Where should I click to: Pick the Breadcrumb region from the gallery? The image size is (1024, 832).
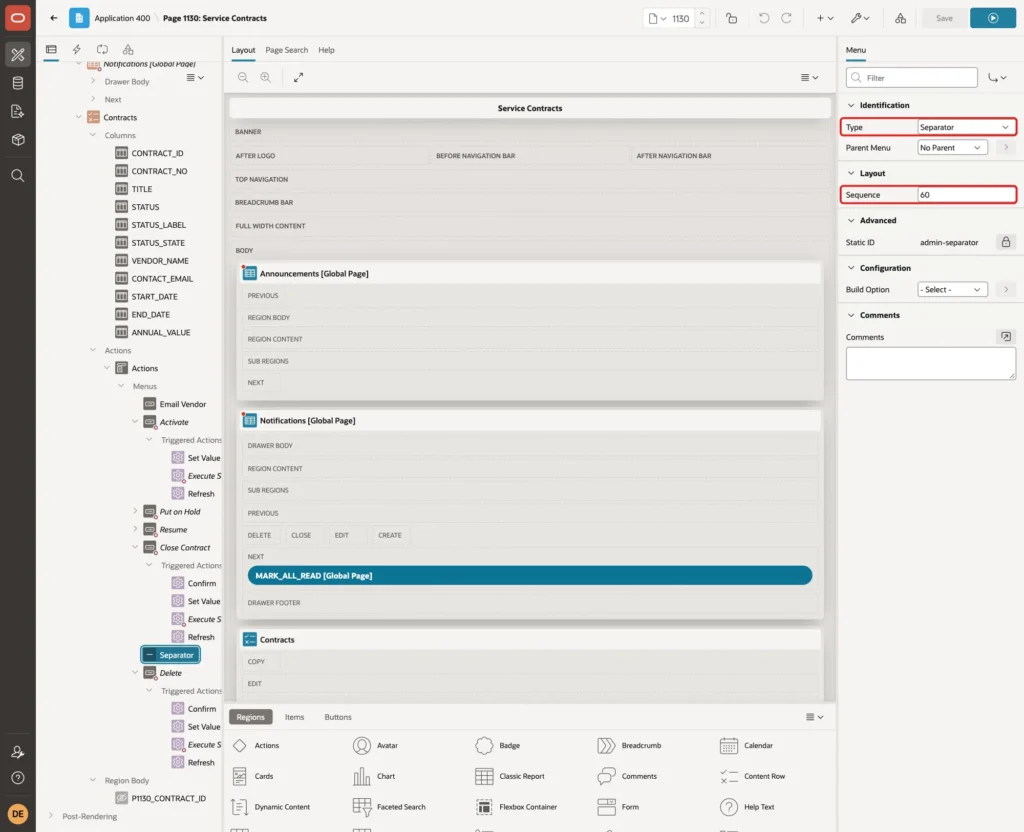click(x=630, y=745)
